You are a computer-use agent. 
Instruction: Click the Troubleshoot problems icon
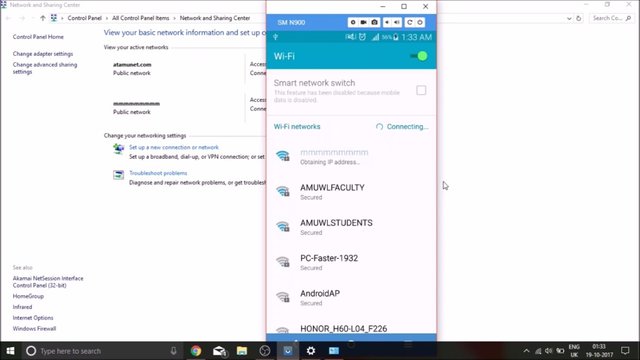(x=118, y=175)
